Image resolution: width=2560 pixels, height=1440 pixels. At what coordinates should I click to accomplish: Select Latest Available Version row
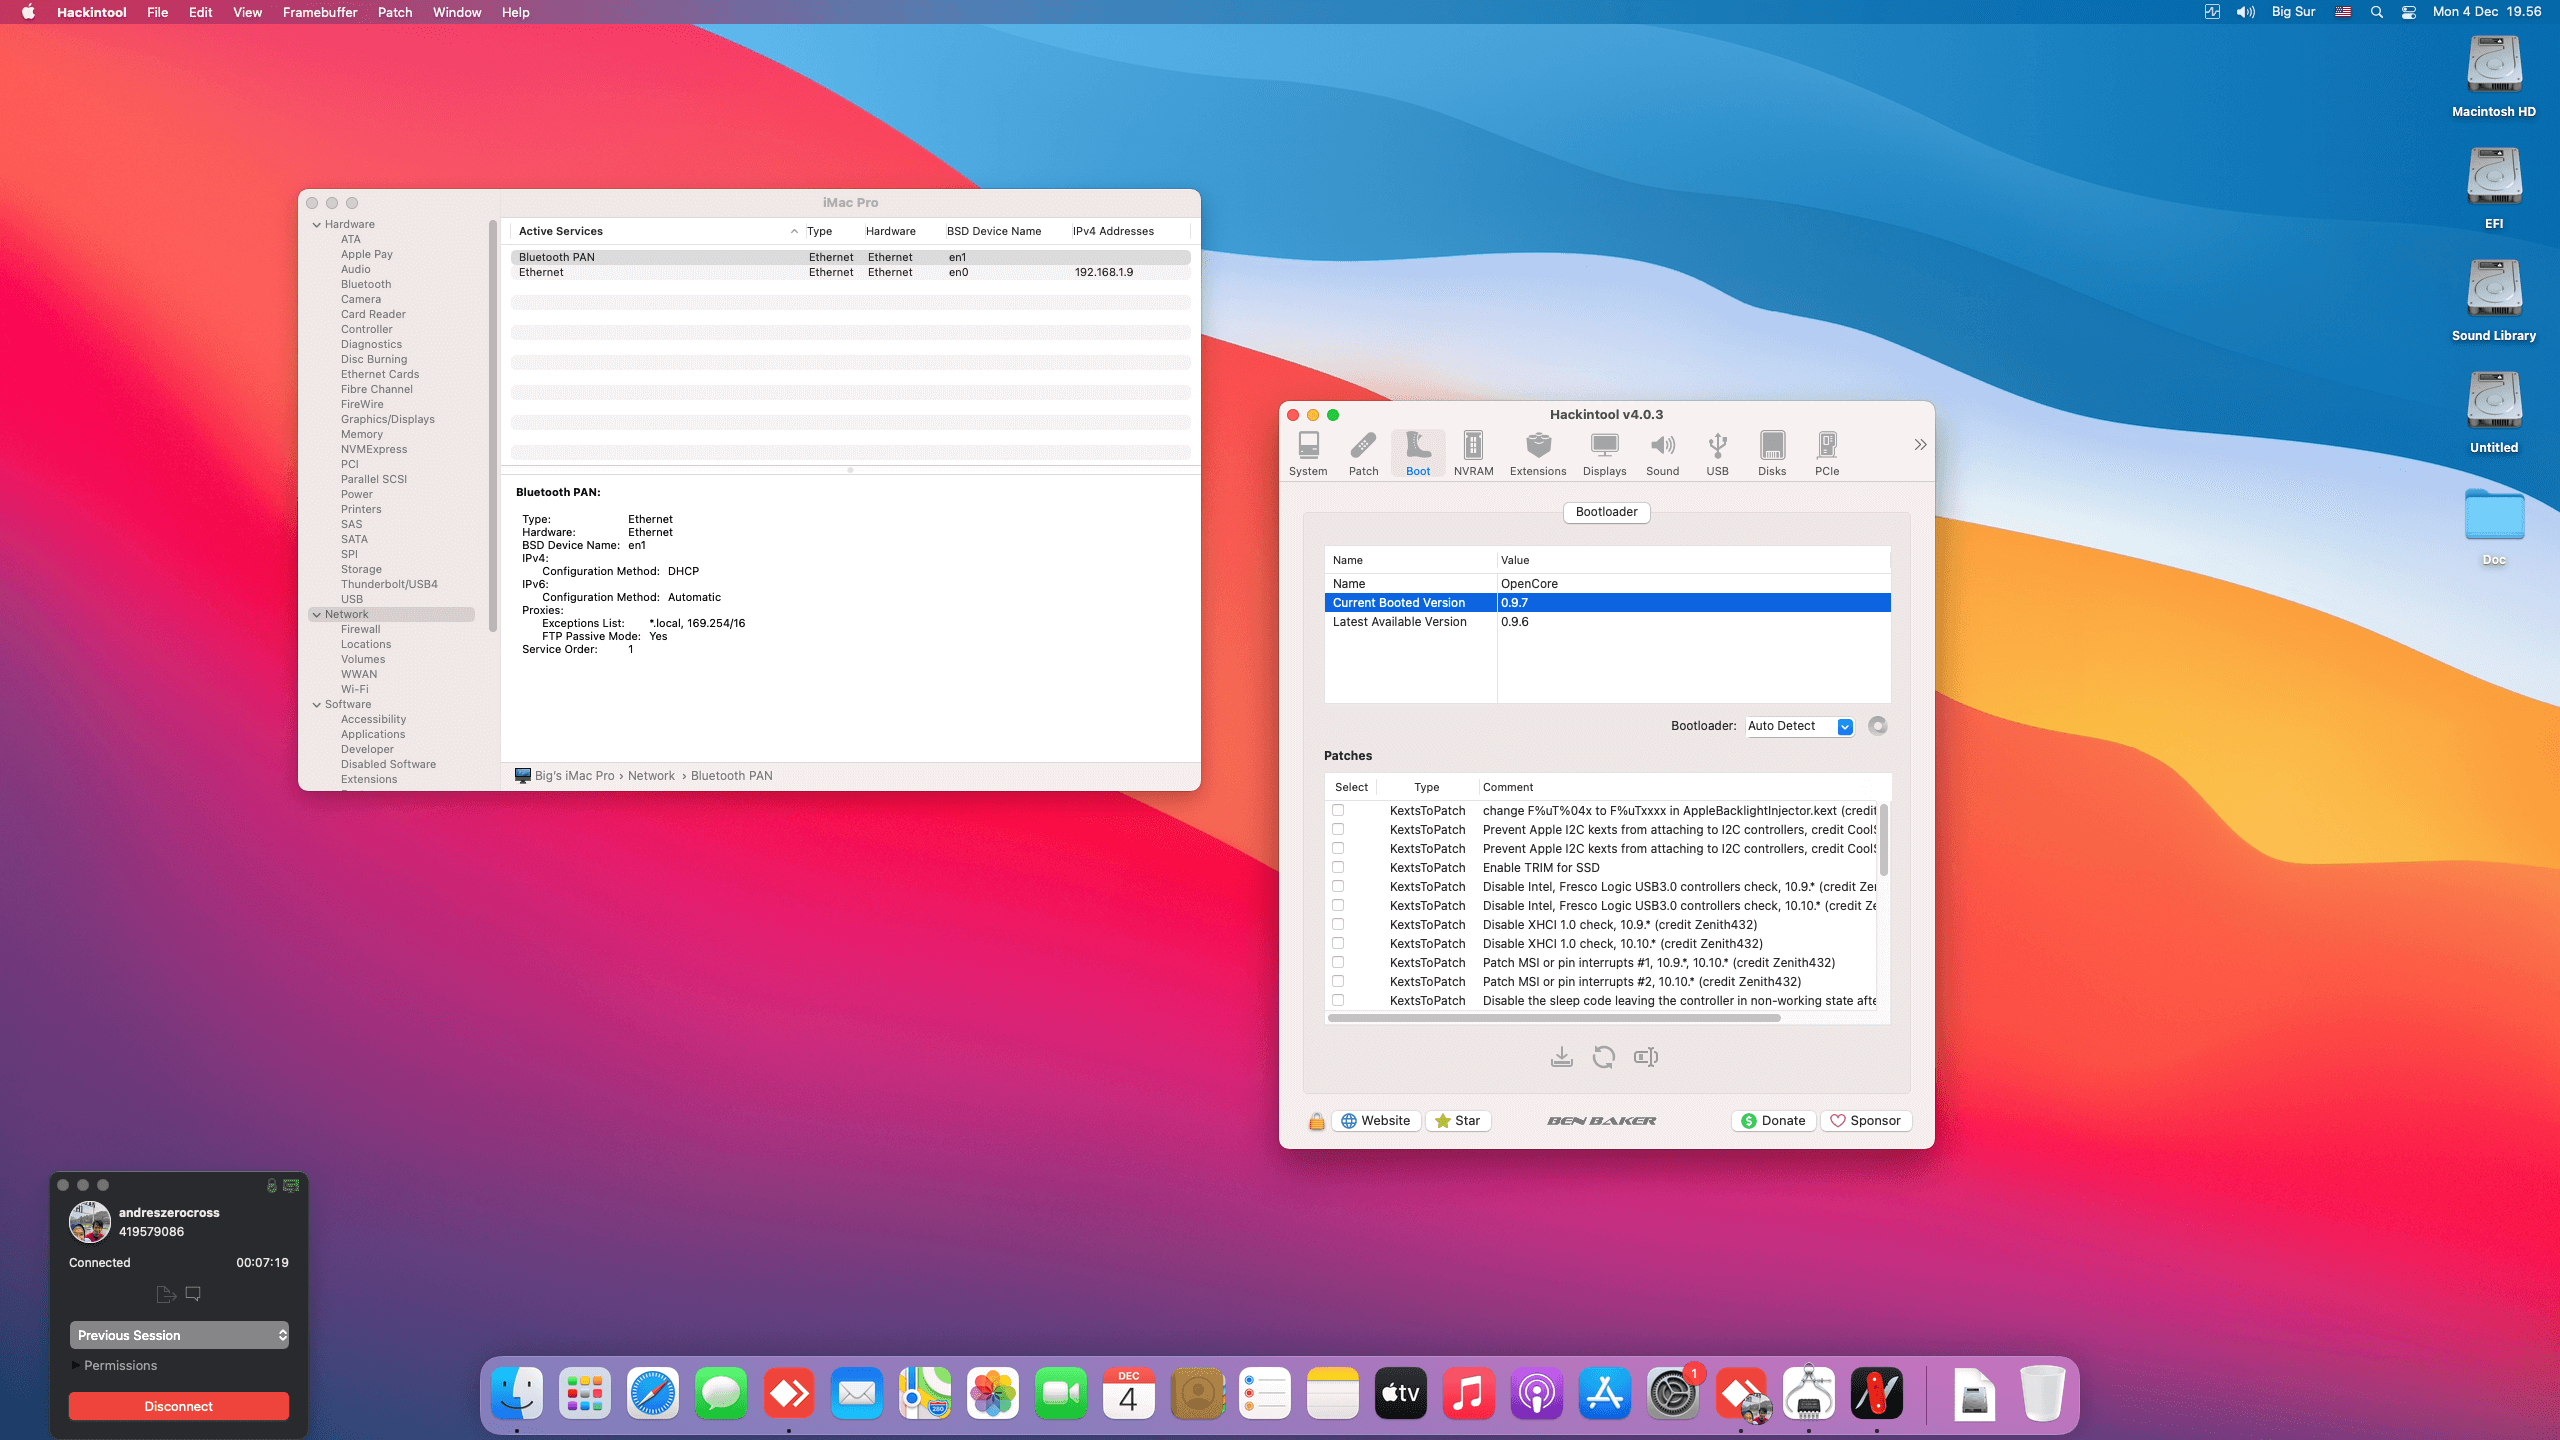(1607, 622)
